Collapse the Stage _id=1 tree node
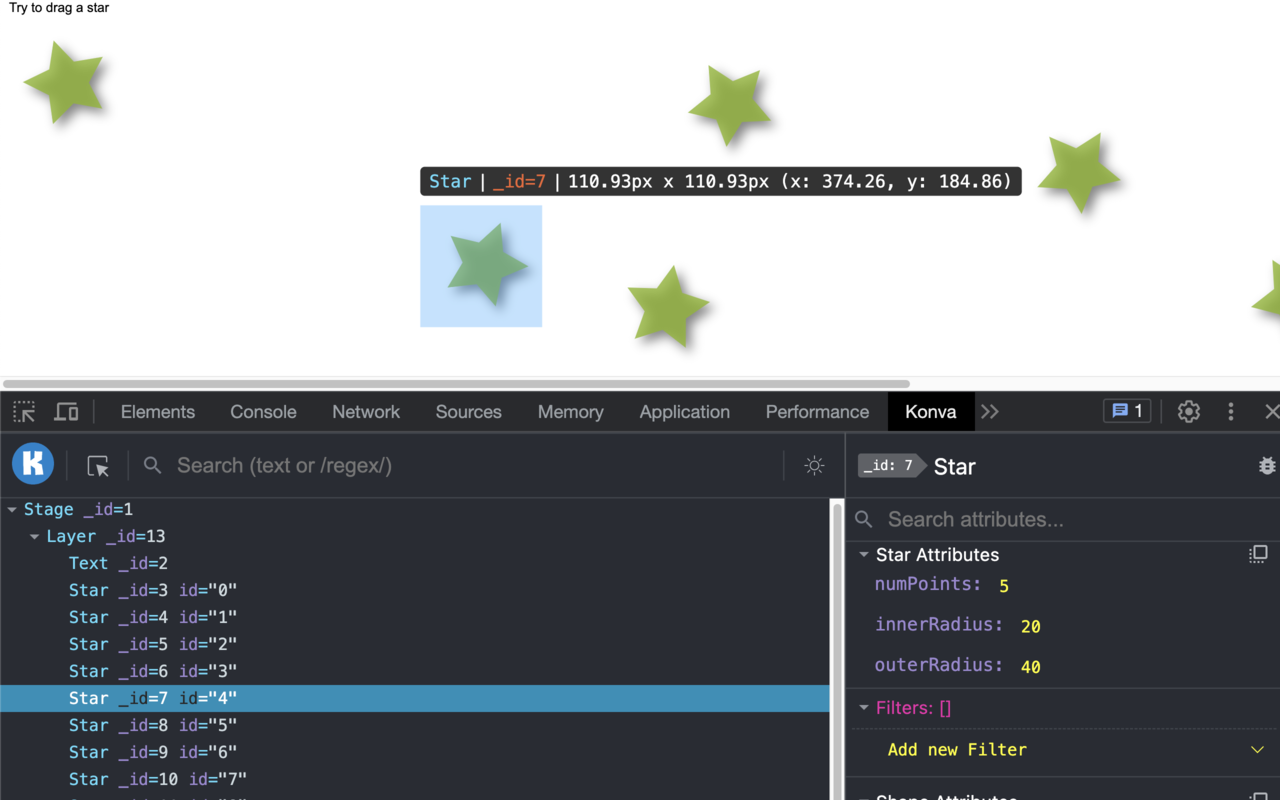Image resolution: width=1280 pixels, height=800 pixels. click(11, 509)
